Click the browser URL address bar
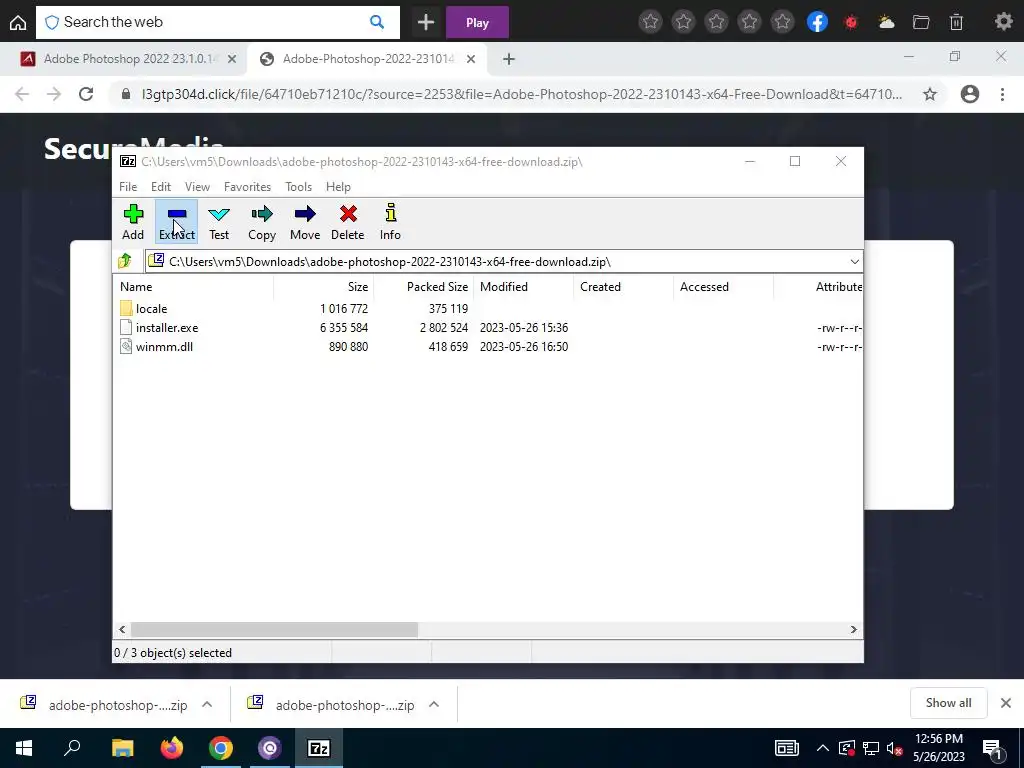Image resolution: width=1024 pixels, height=768 pixels. (x=521, y=94)
